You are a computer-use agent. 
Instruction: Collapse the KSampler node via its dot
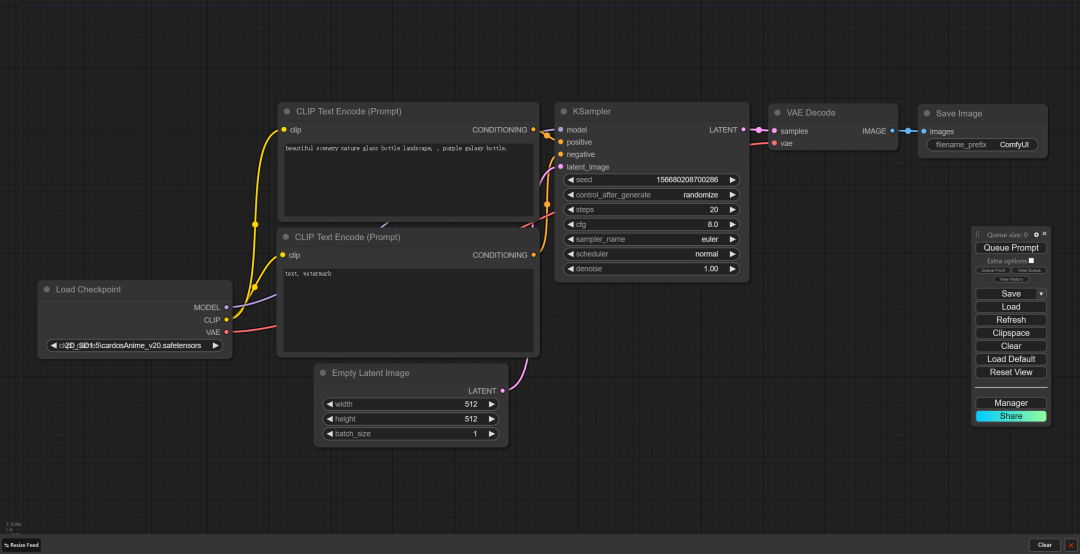tap(564, 112)
